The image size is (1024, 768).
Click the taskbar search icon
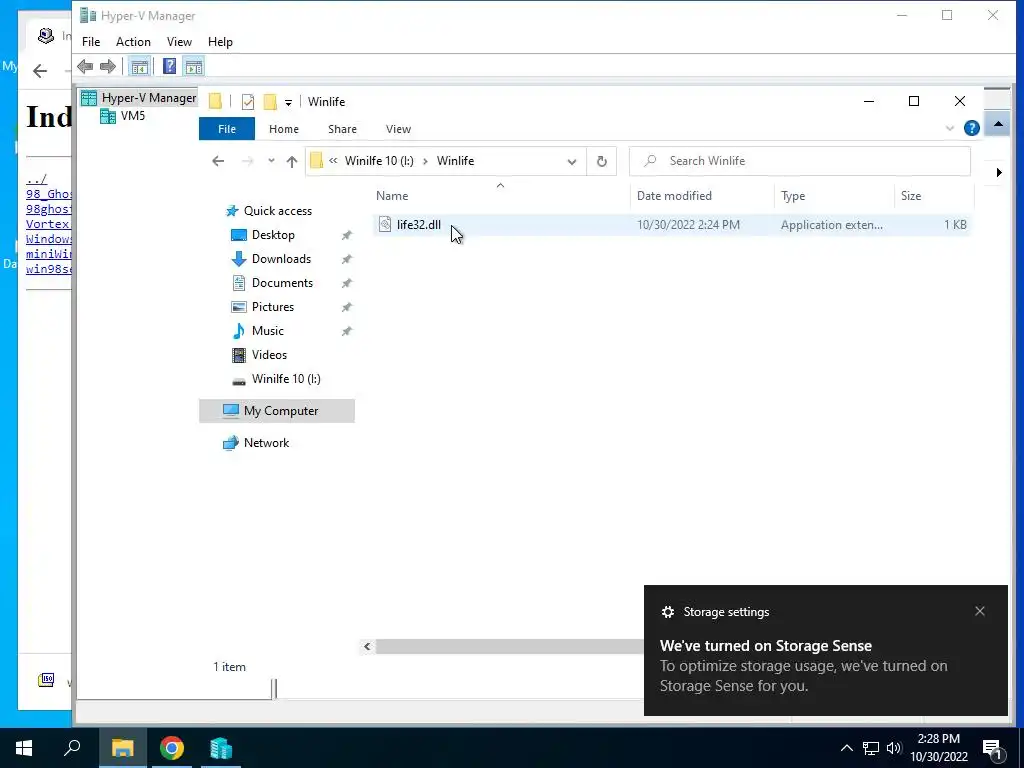[72, 748]
